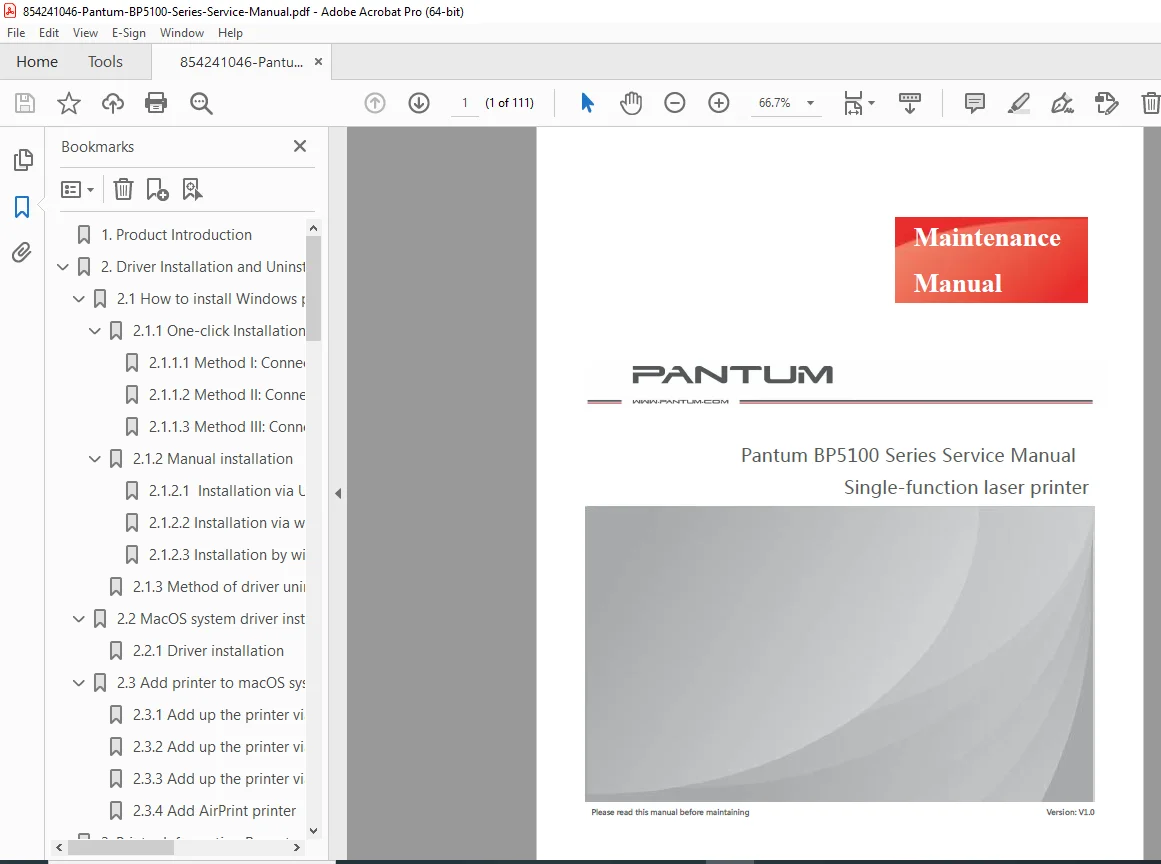Collapse 2.2 MacOS system driver bookmark
Image resolution: width=1161 pixels, height=864 pixels.
point(78,619)
